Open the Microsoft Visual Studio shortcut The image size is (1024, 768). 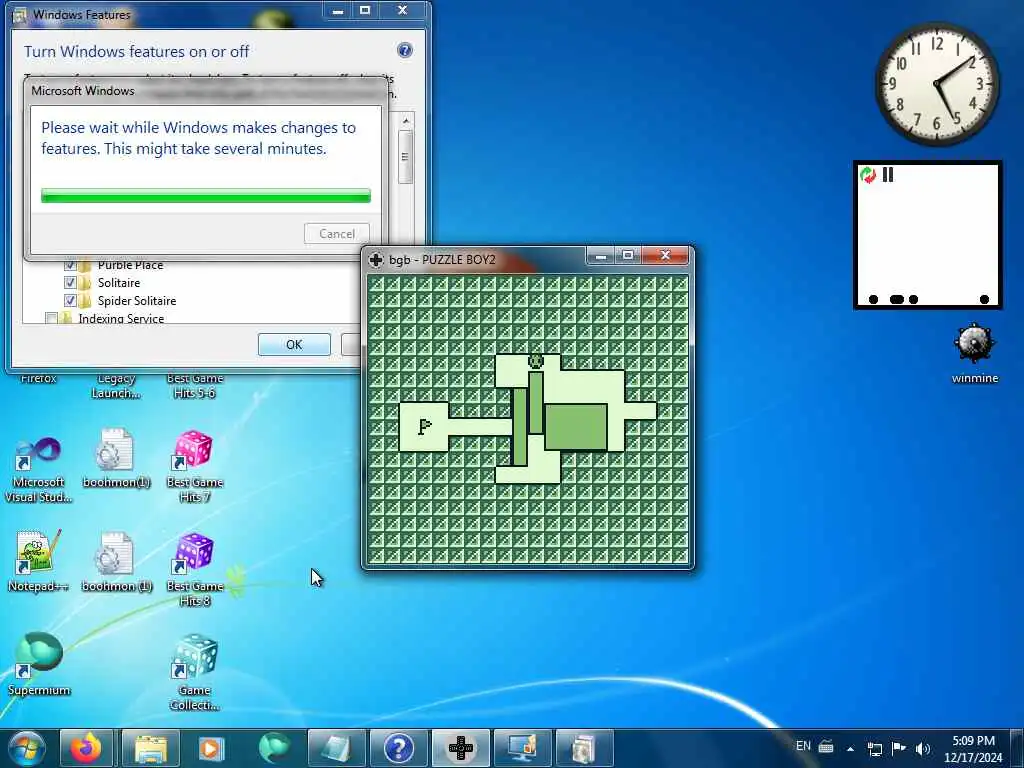pos(39,469)
